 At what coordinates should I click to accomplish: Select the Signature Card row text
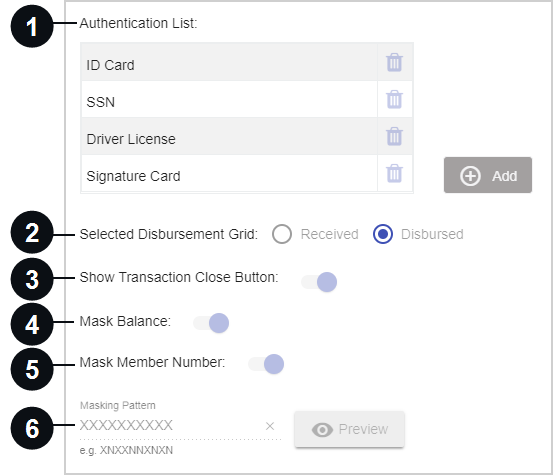pos(133,176)
